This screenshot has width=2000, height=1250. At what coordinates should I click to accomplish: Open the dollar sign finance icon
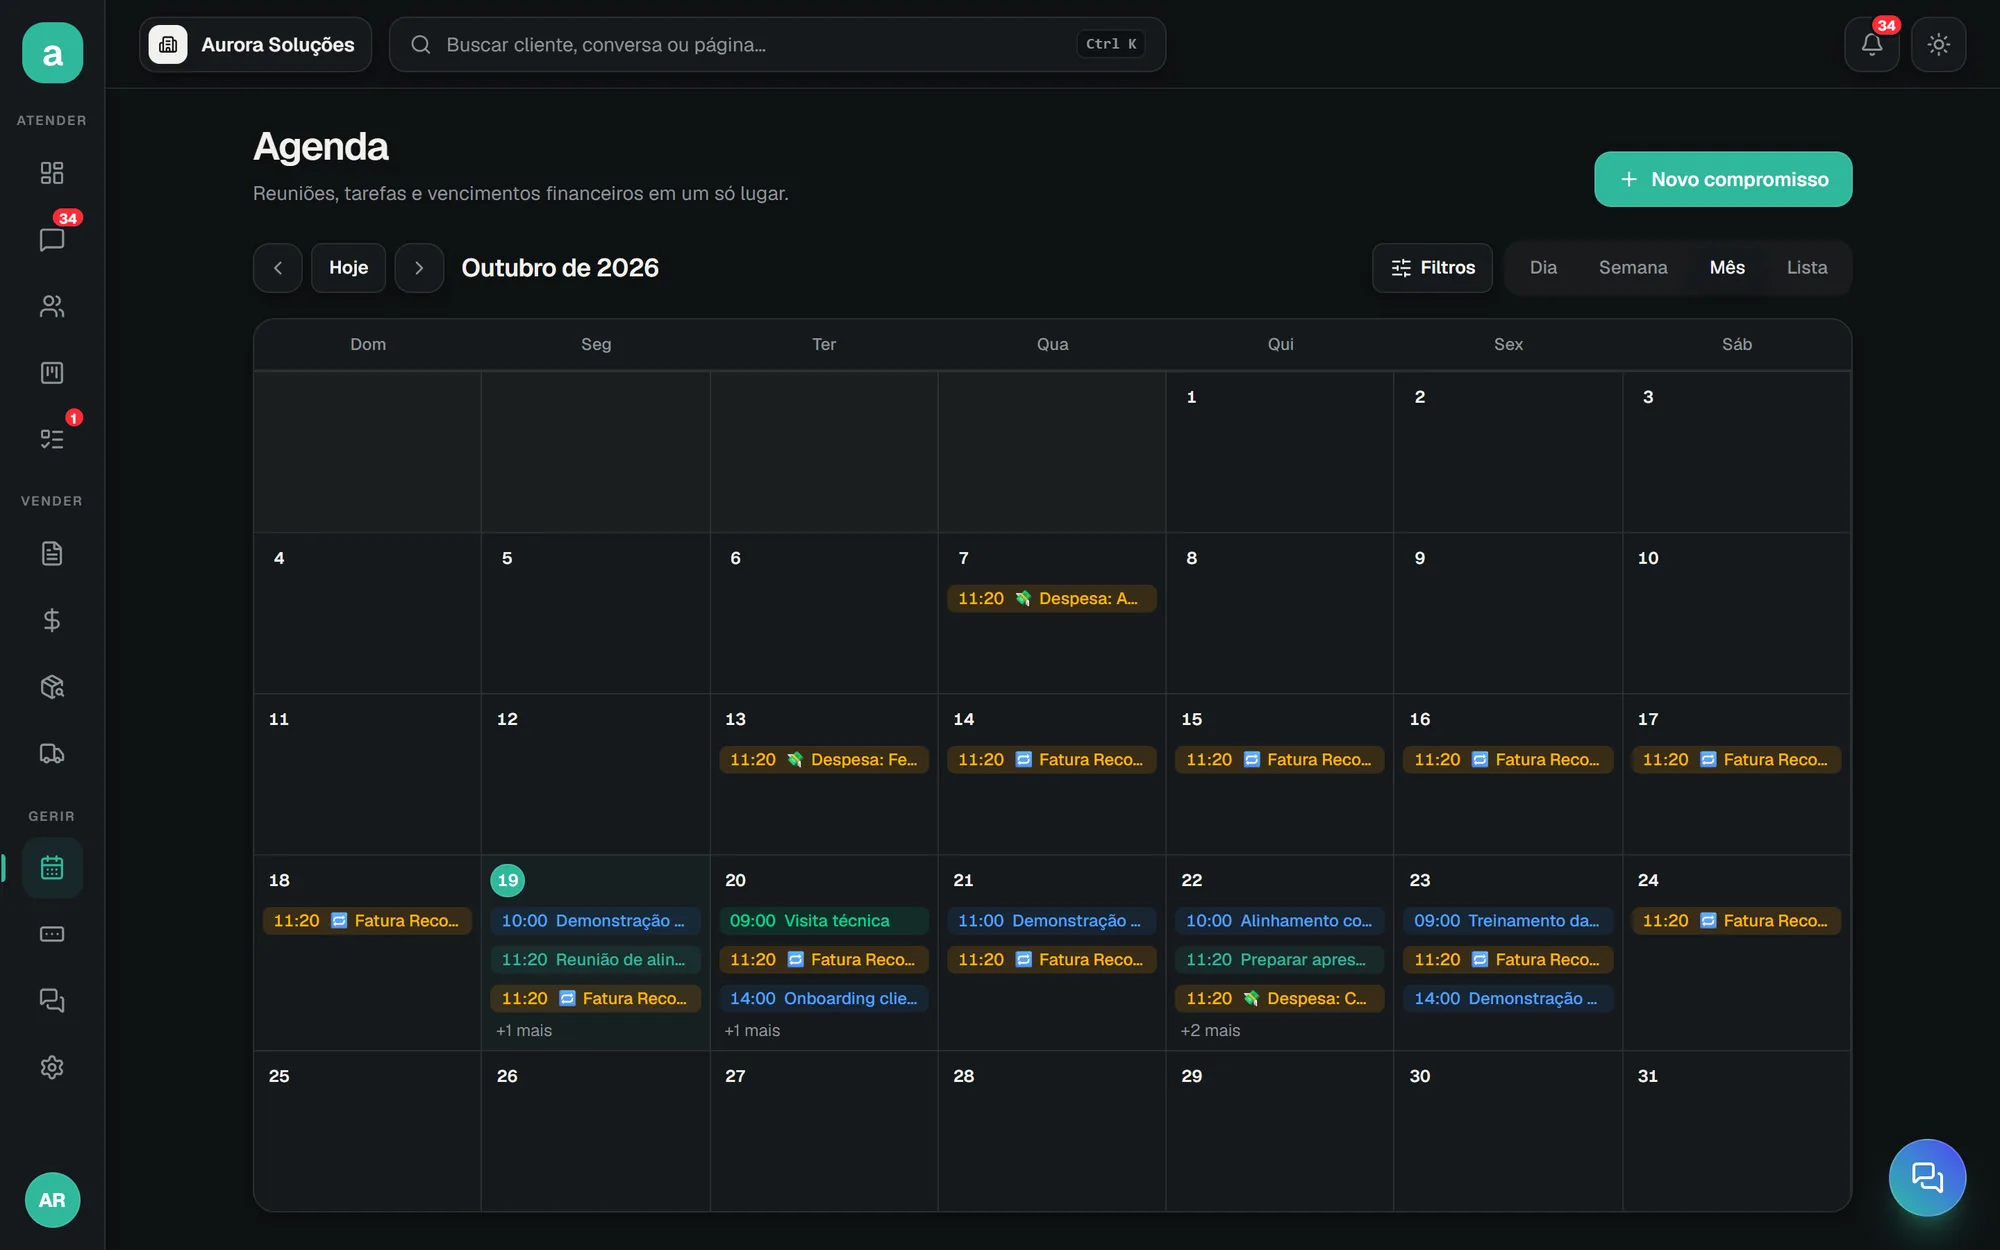pyautogui.click(x=52, y=620)
